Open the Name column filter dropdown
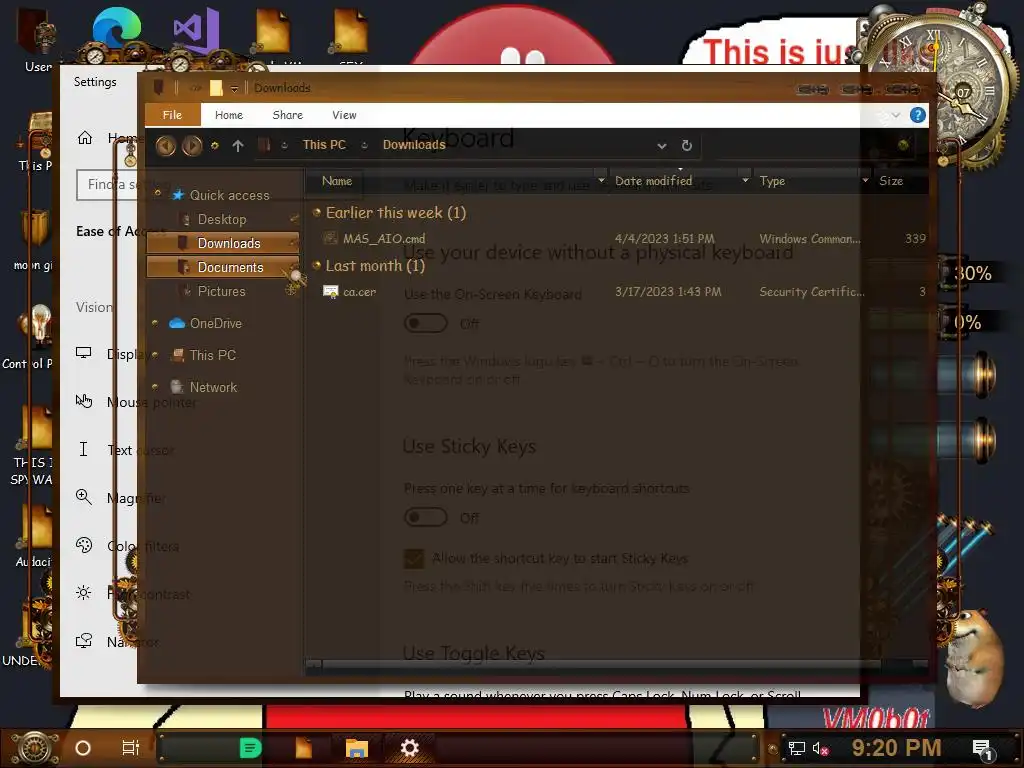This screenshot has width=1024, height=768. click(601, 181)
